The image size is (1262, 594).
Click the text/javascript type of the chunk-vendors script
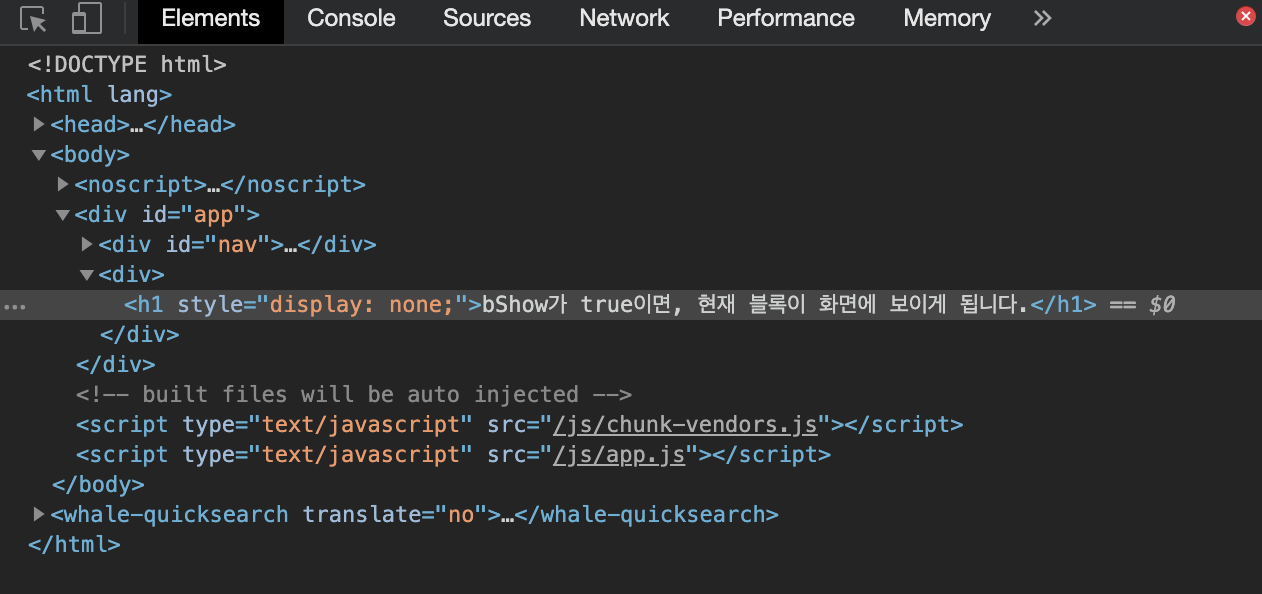pos(361,425)
